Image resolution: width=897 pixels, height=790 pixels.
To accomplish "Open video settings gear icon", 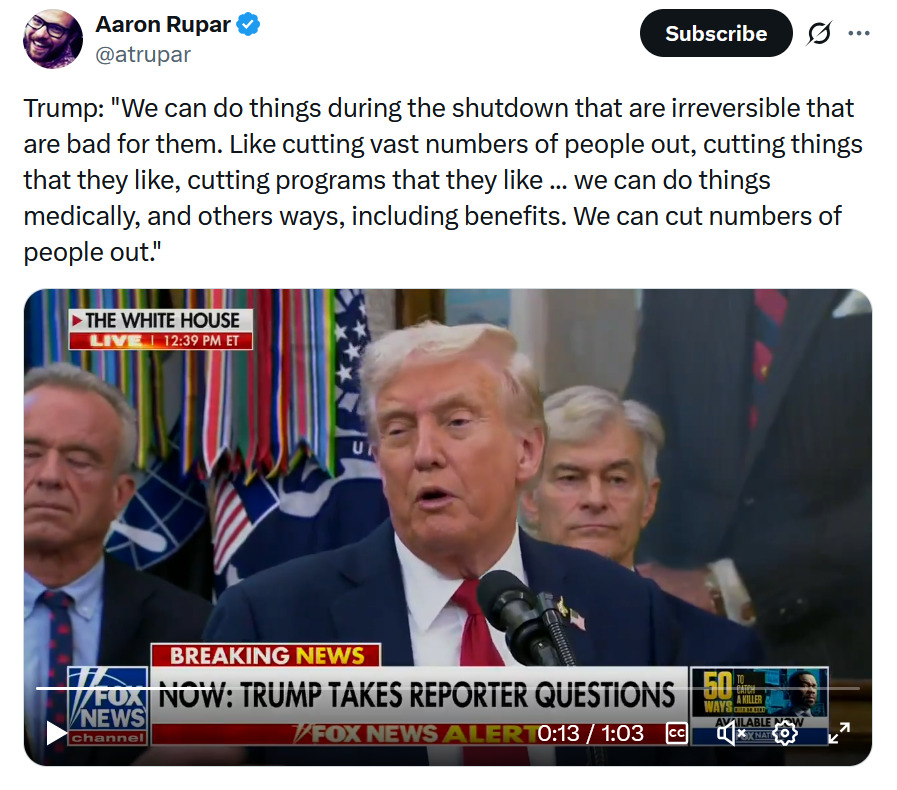I will tap(785, 733).
